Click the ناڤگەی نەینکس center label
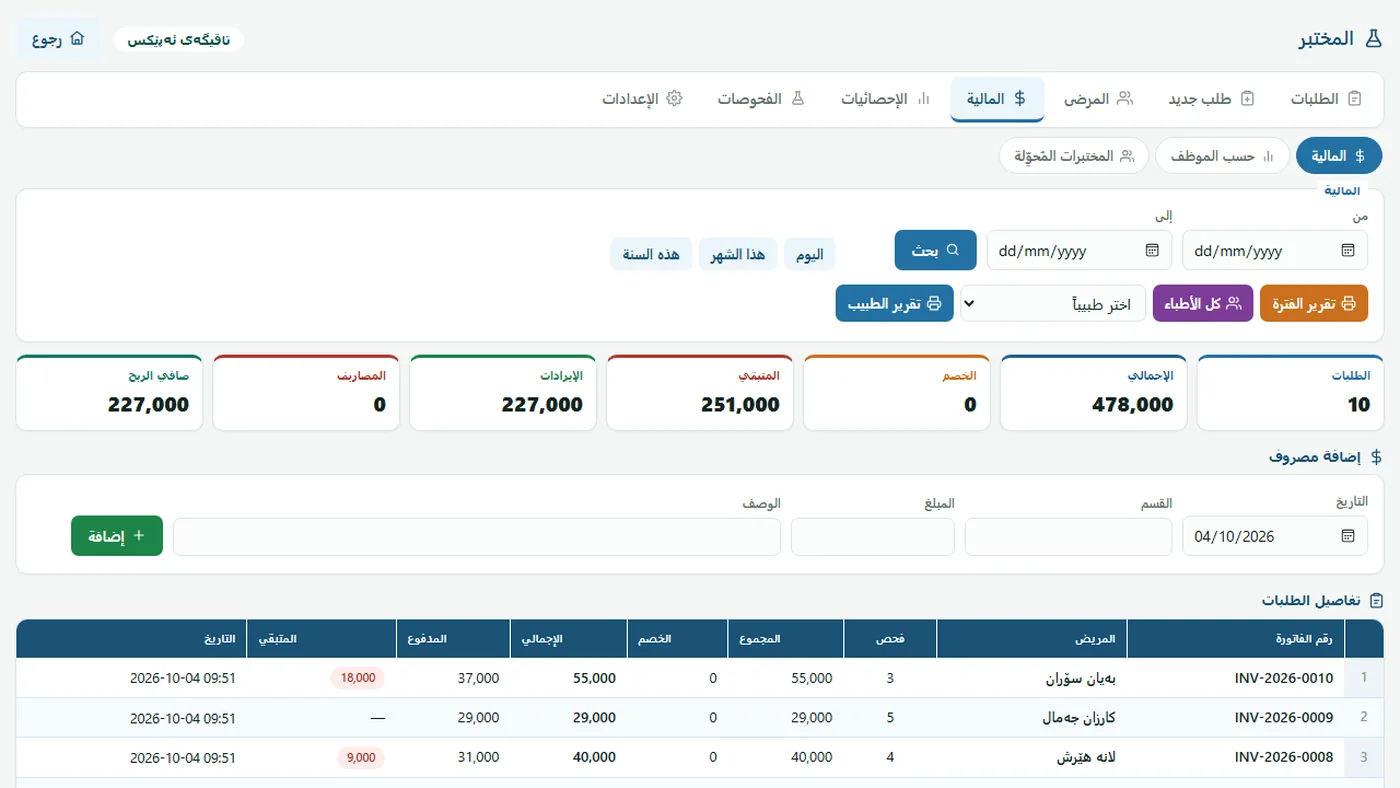 click(x=179, y=40)
